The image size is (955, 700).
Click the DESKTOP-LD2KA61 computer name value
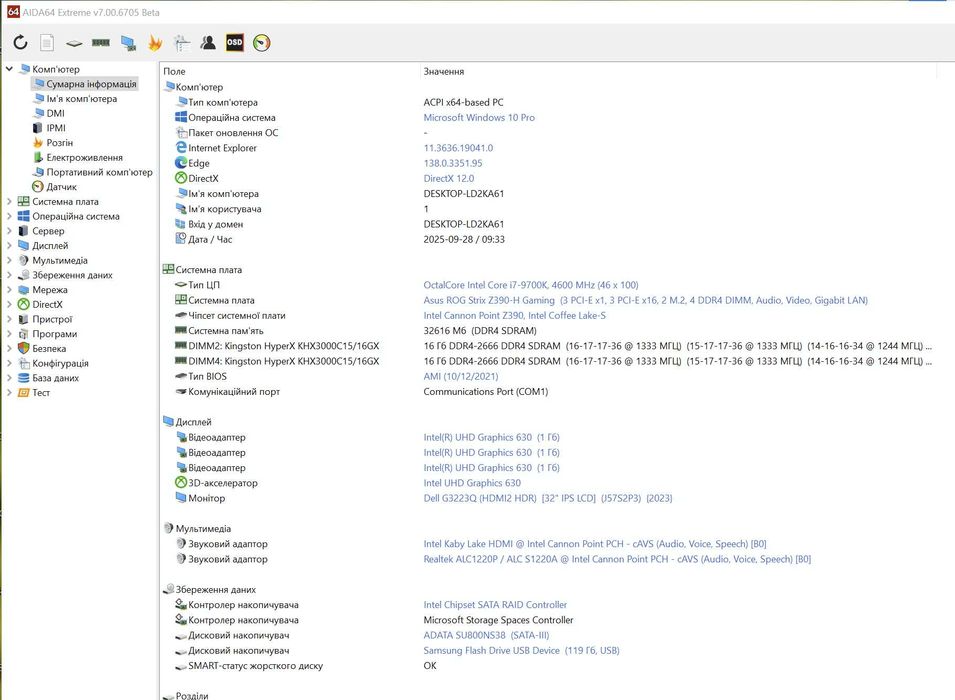pyautogui.click(x=463, y=194)
